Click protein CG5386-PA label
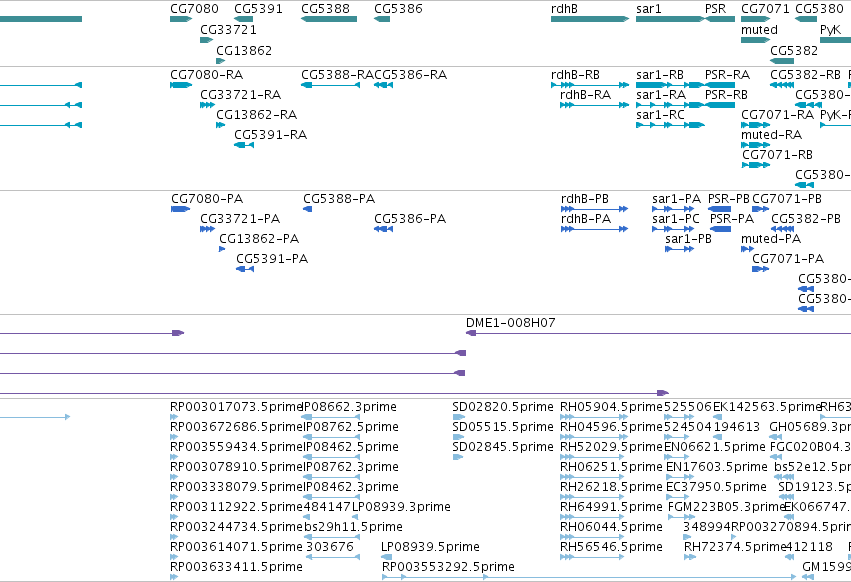This screenshot has width=851, height=582. [410, 219]
